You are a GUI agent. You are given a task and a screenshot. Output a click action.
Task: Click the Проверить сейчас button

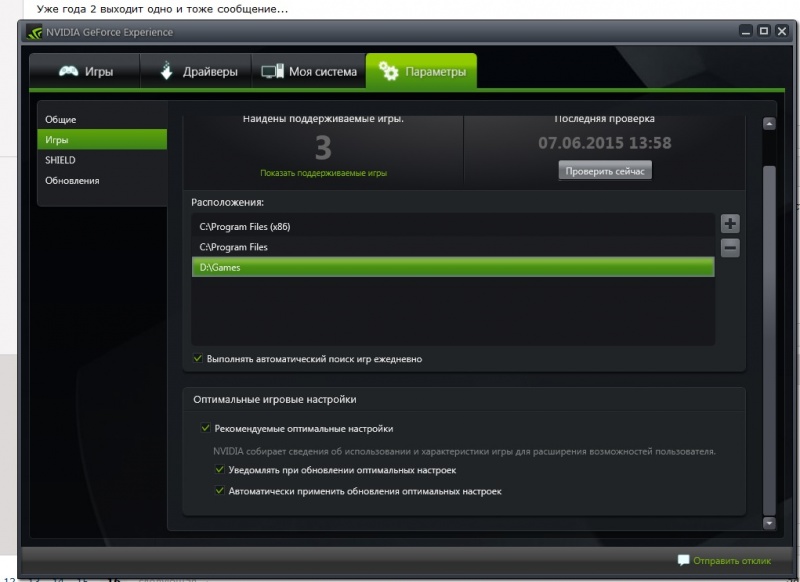click(605, 171)
